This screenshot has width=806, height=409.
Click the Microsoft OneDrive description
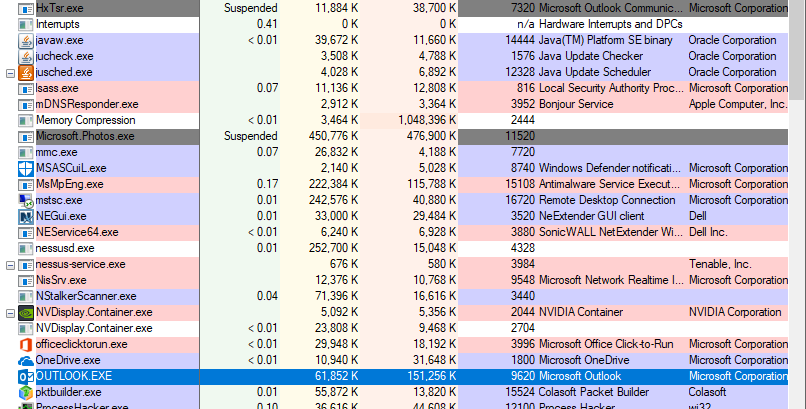[584, 360]
